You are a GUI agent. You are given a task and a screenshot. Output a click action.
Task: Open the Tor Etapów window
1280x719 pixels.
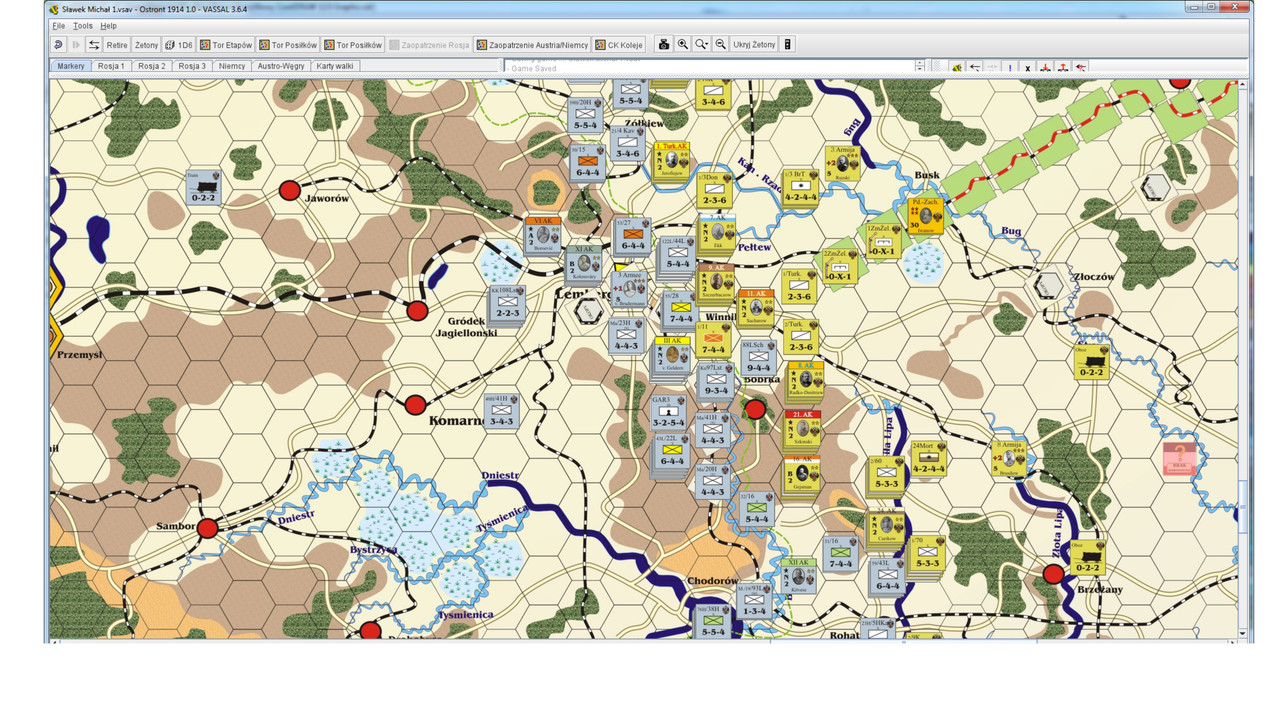(226, 45)
